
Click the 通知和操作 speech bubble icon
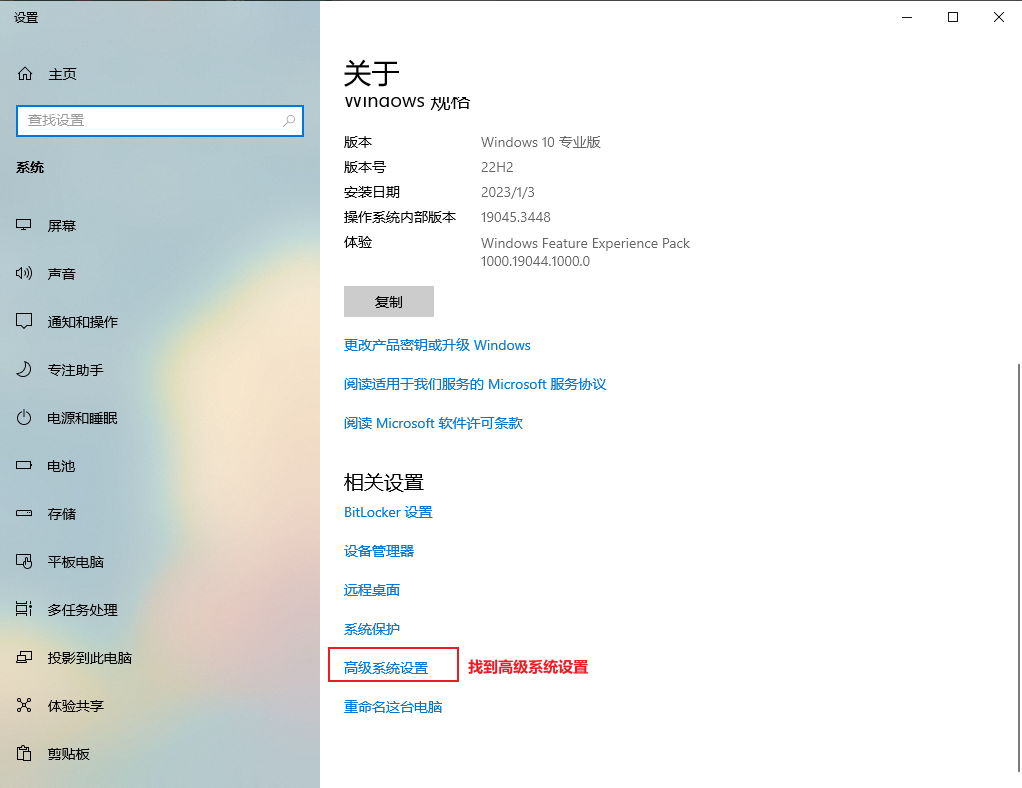pos(23,321)
